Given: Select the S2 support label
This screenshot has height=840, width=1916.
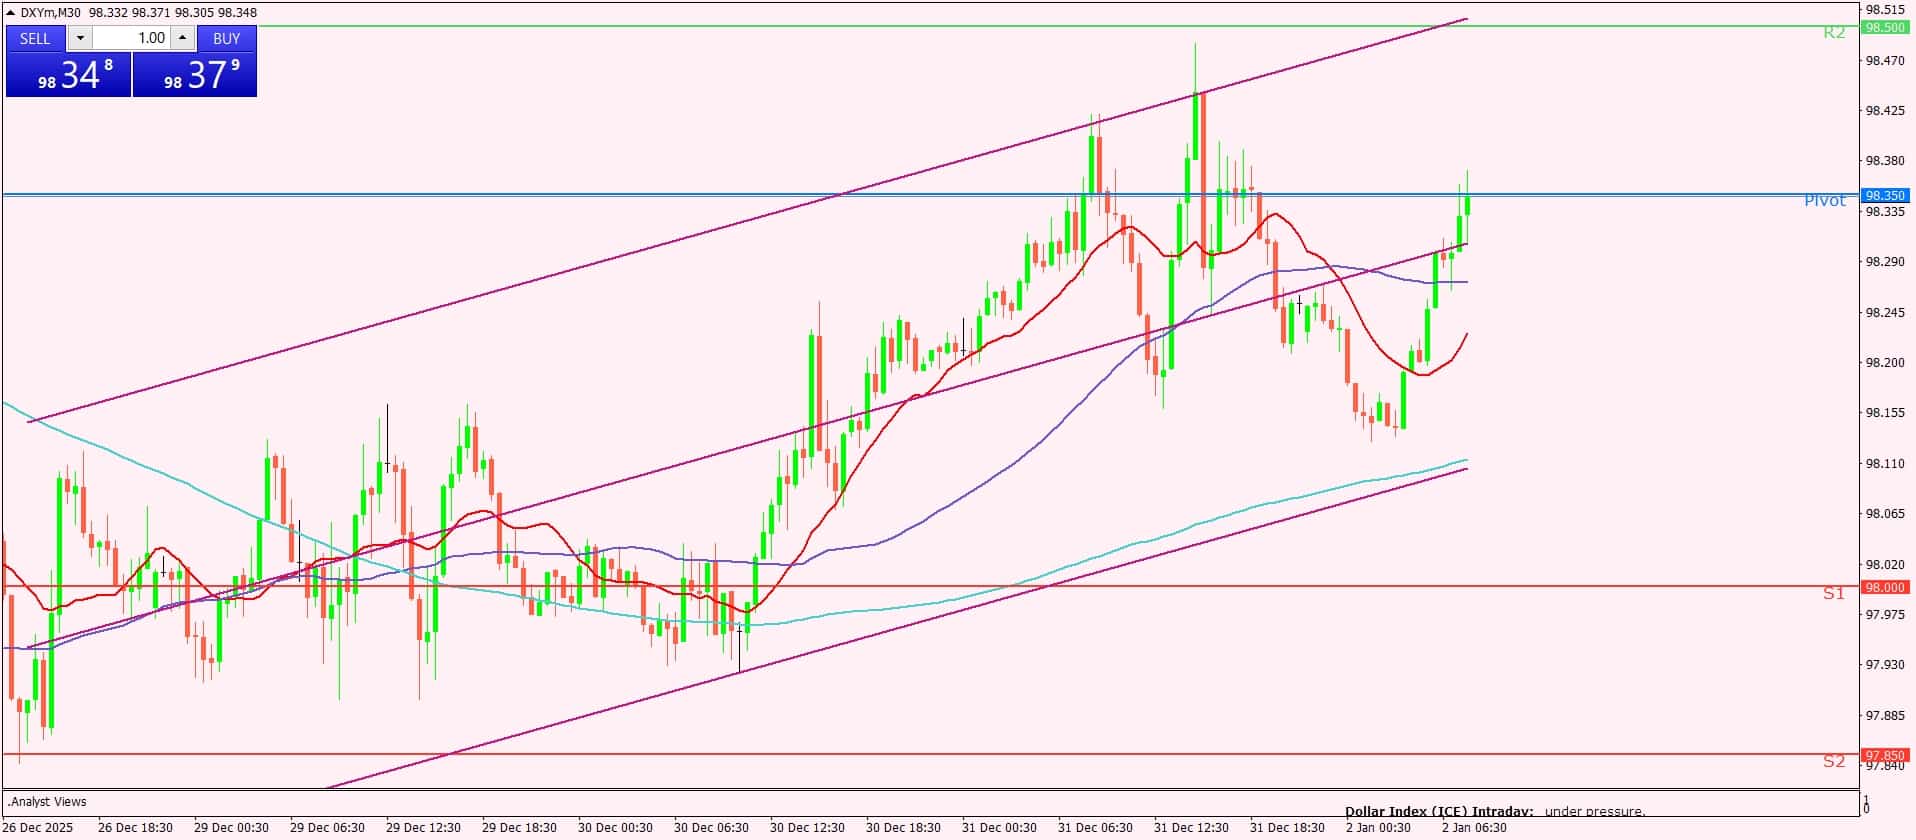Looking at the screenshot, I should tap(1833, 762).
